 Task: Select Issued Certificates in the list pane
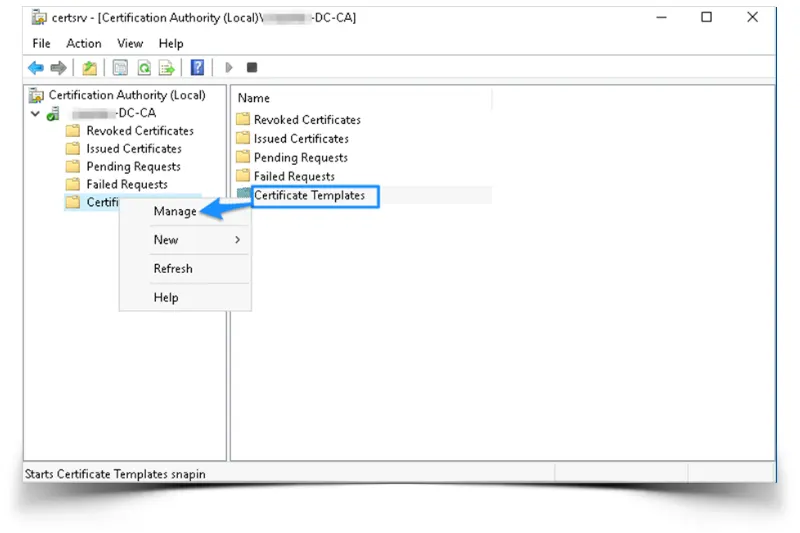coord(301,138)
